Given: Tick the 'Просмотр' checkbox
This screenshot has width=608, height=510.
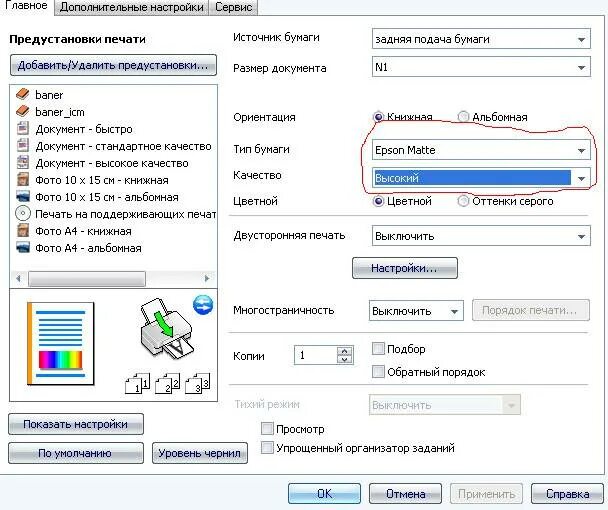Looking at the screenshot, I should (x=267, y=429).
